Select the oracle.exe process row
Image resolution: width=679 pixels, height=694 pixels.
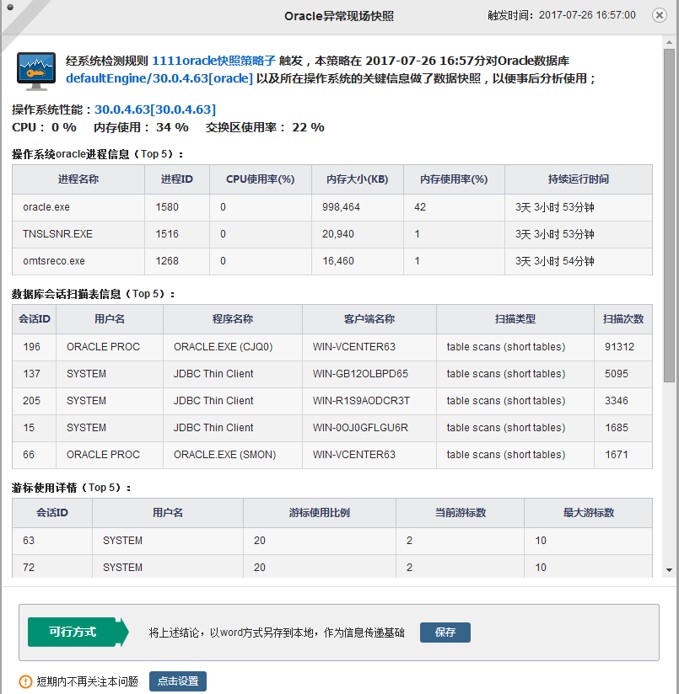pos(331,207)
